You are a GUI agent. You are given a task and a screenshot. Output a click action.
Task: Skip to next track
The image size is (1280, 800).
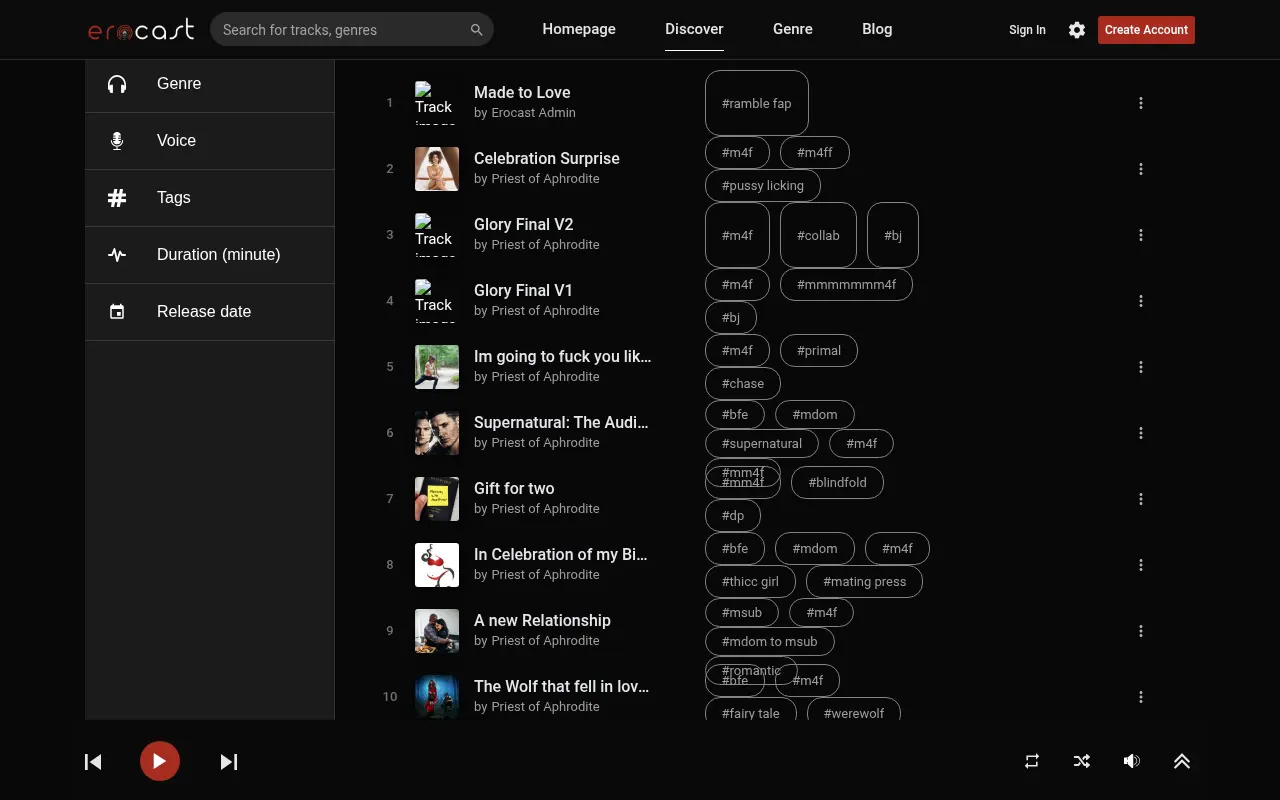[229, 762]
